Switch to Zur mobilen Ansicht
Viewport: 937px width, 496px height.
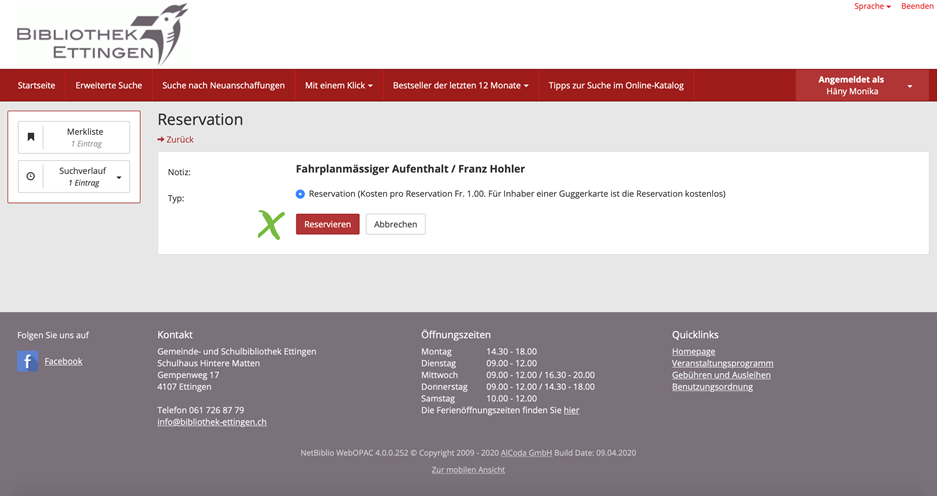pos(468,470)
